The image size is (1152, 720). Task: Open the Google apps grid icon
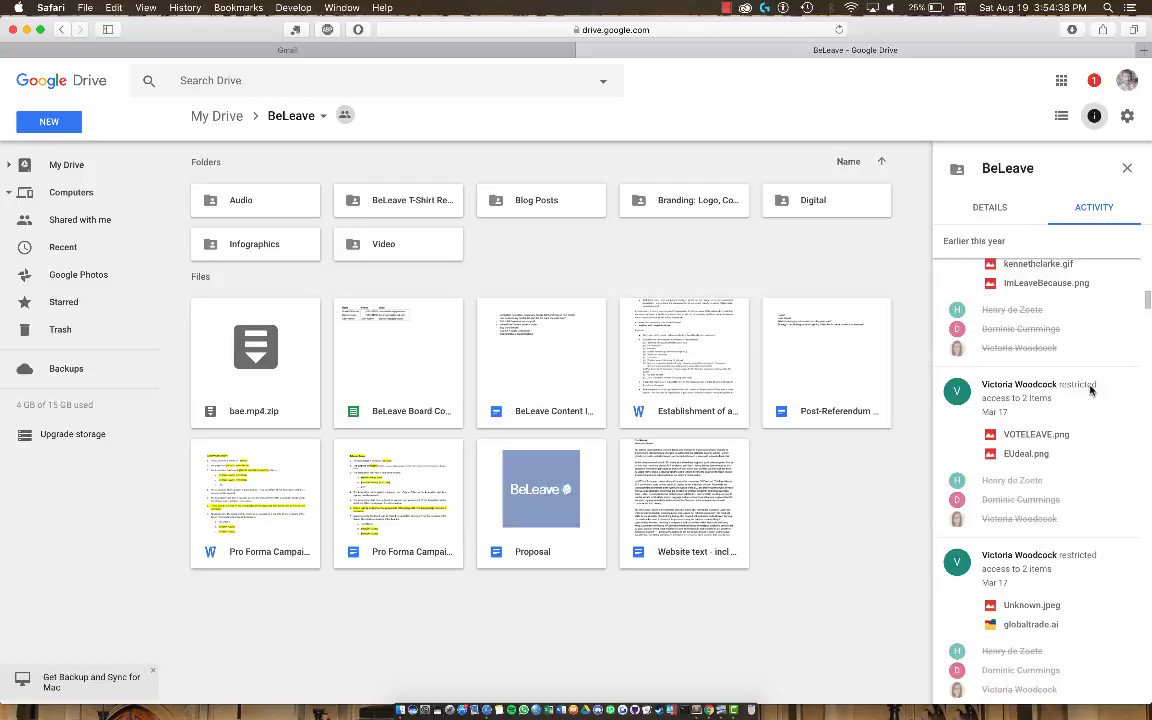(x=1061, y=81)
